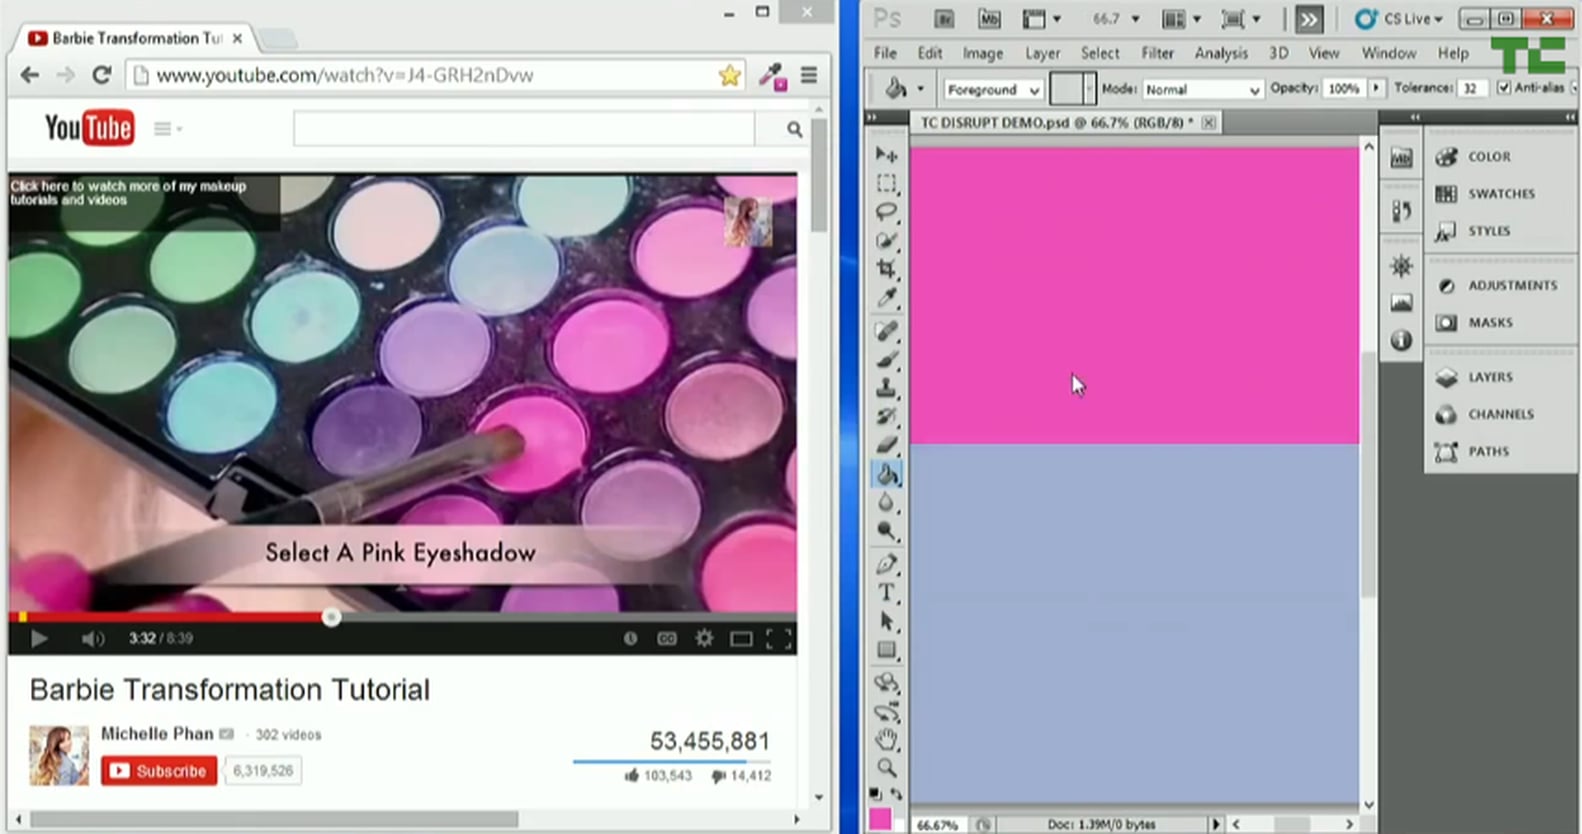Viewport: 1582px width, 834px height.
Task: Click the red Subscribe button
Action: 158,771
